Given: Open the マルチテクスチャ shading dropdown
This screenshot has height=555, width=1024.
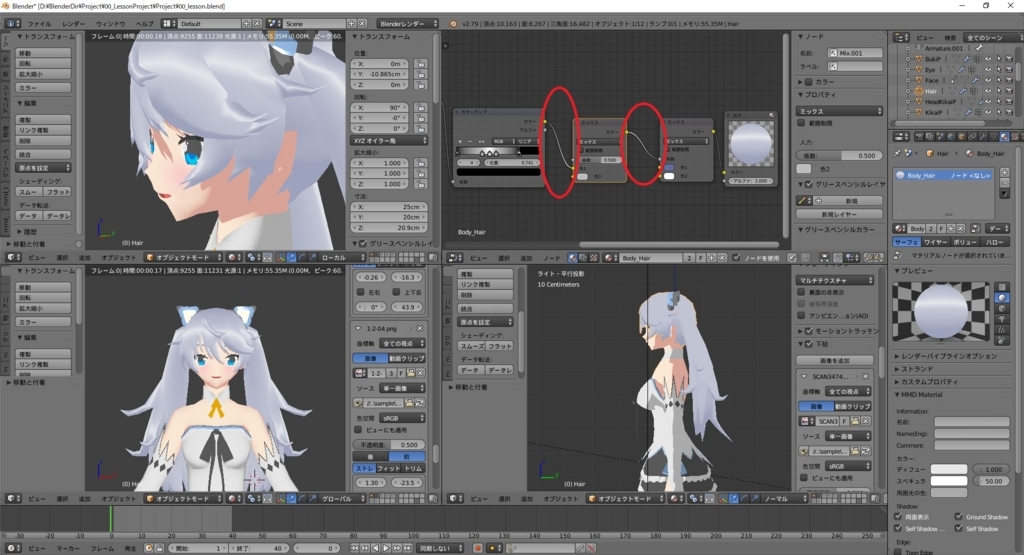Looking at the screenshot, I should pyautogui.click(x=835, y=280).
